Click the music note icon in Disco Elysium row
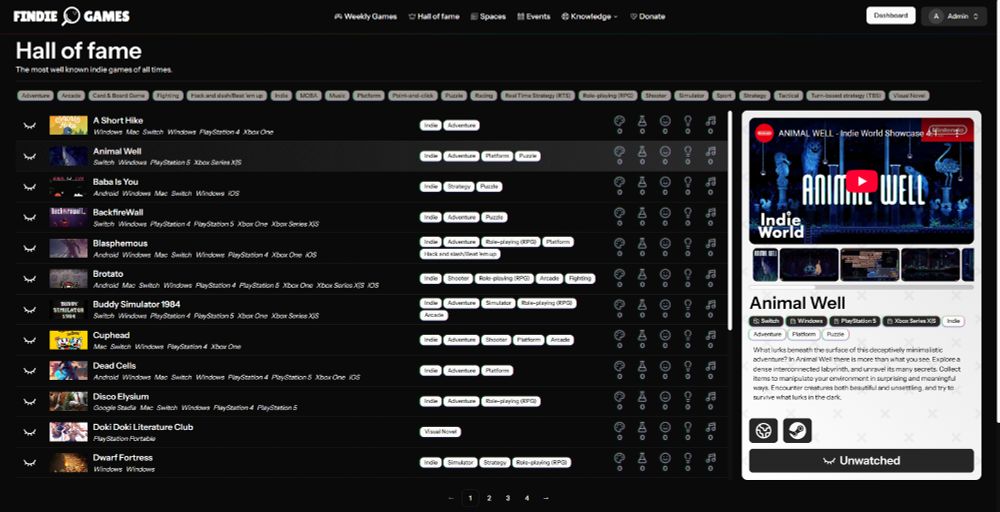The image size is (1000, 512). pyautogui.click(x=711, y=396)
